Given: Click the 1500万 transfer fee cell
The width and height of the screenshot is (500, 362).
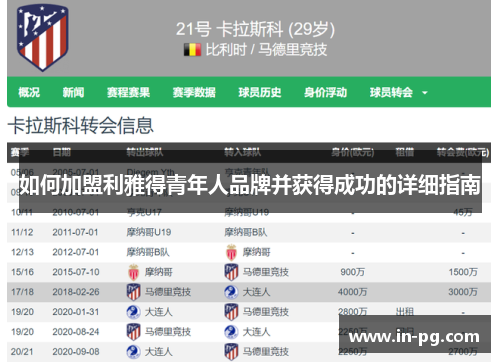Looking at the screenshot, I should 463,272.
